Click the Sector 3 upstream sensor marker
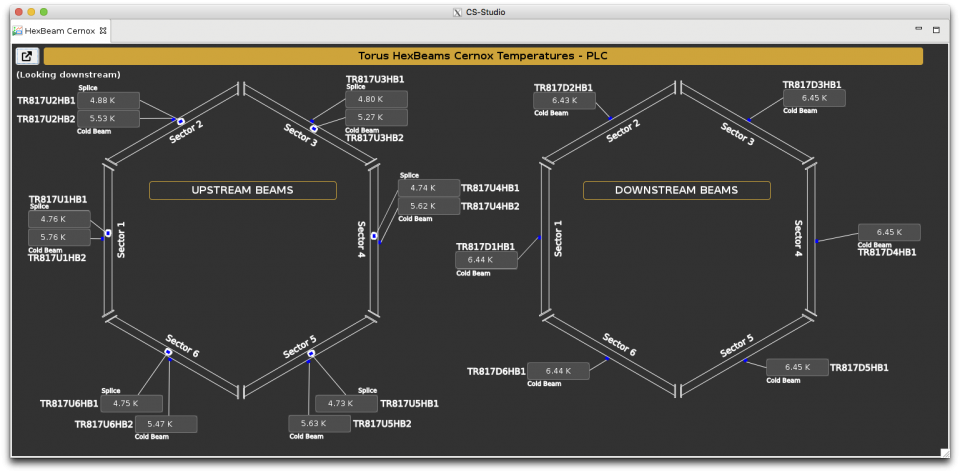This screenshot has height=473, width=960. (x=314, y=128)
